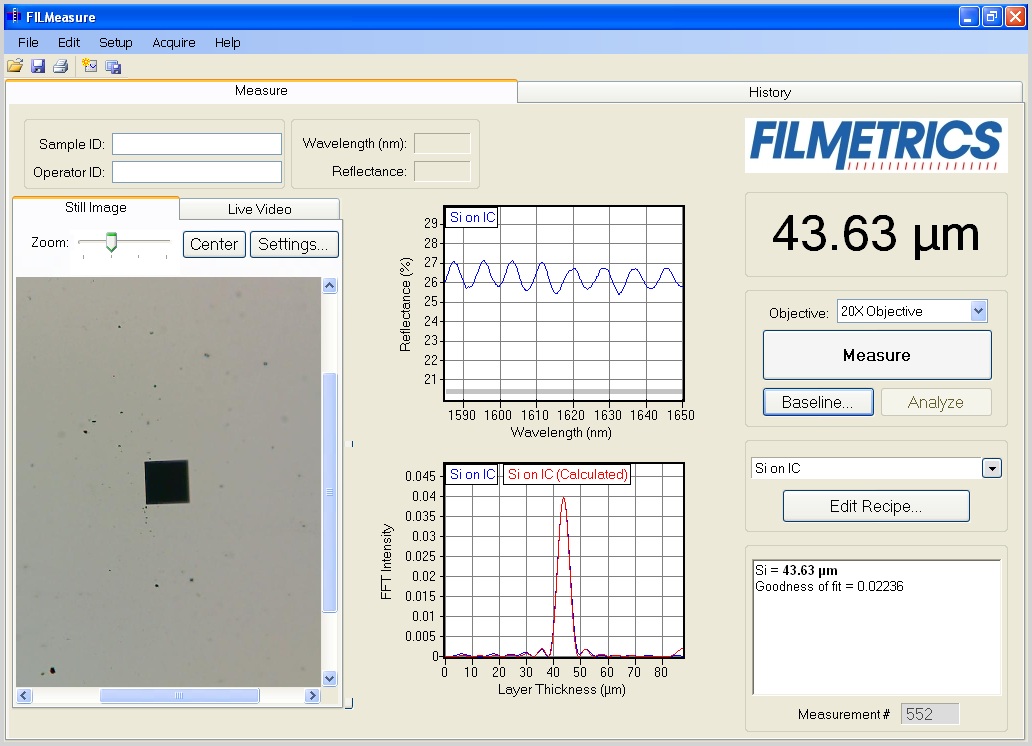Click the dark square in the still image
The width and height of the screenshot is (1032, 746).
click(167, 482)
